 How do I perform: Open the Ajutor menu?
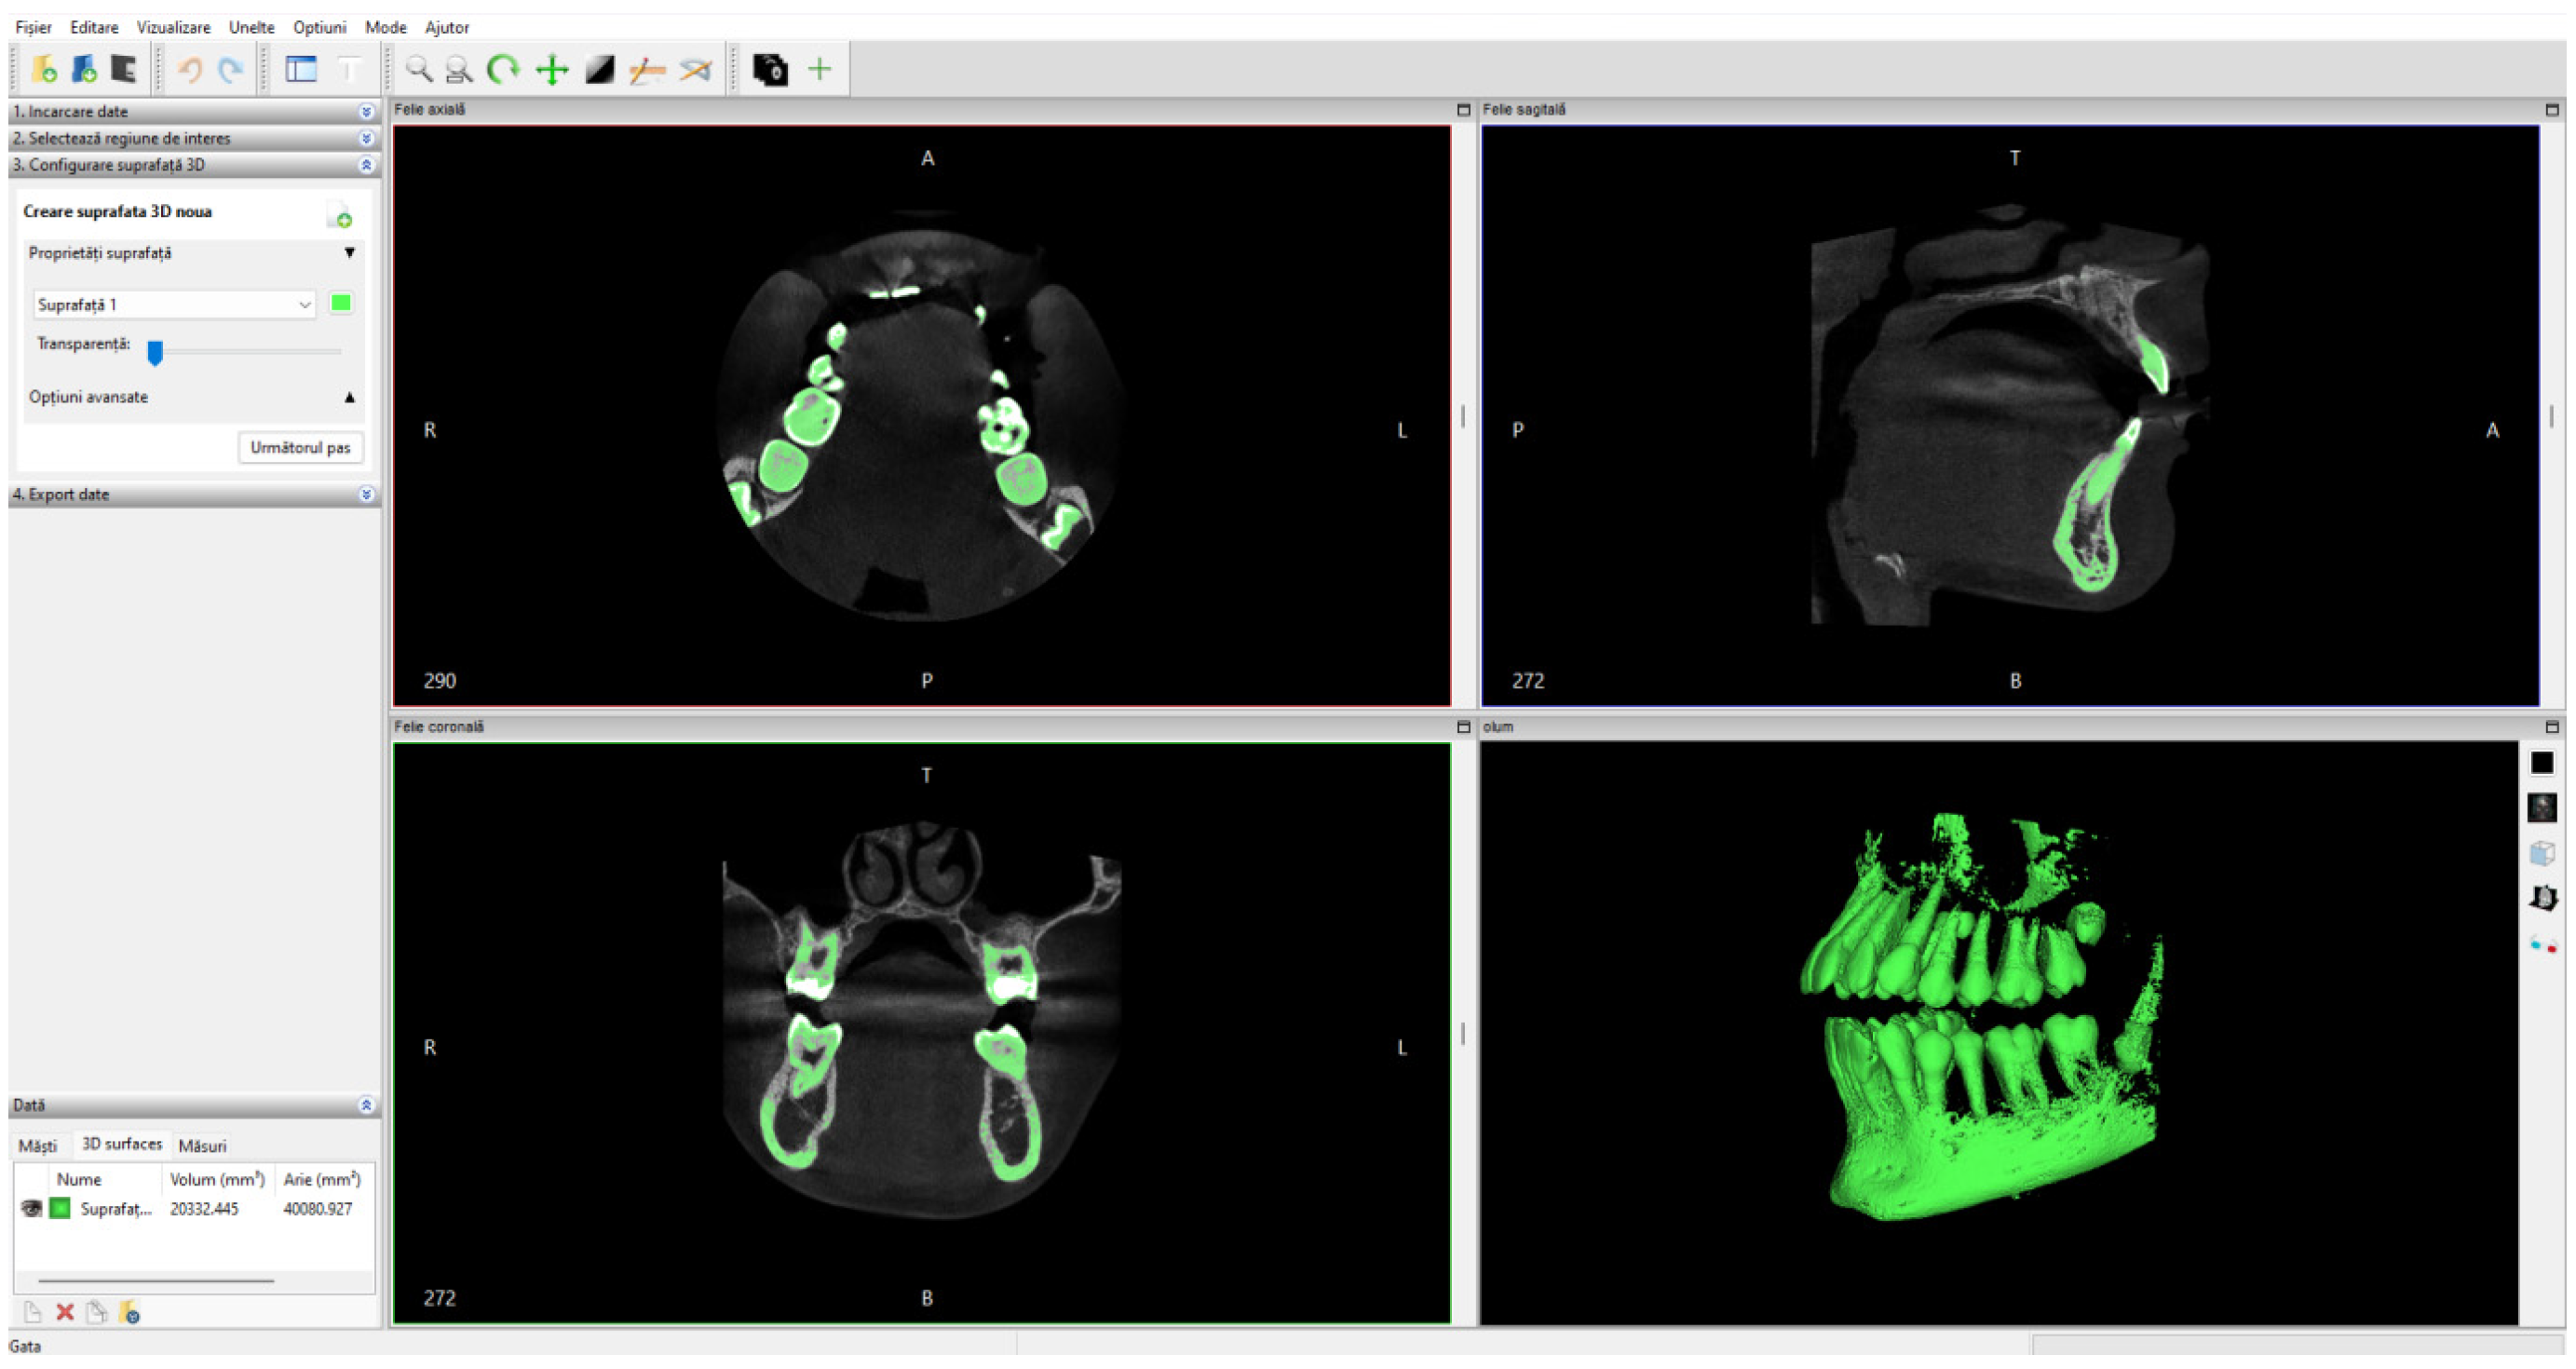tap(446, 27)
